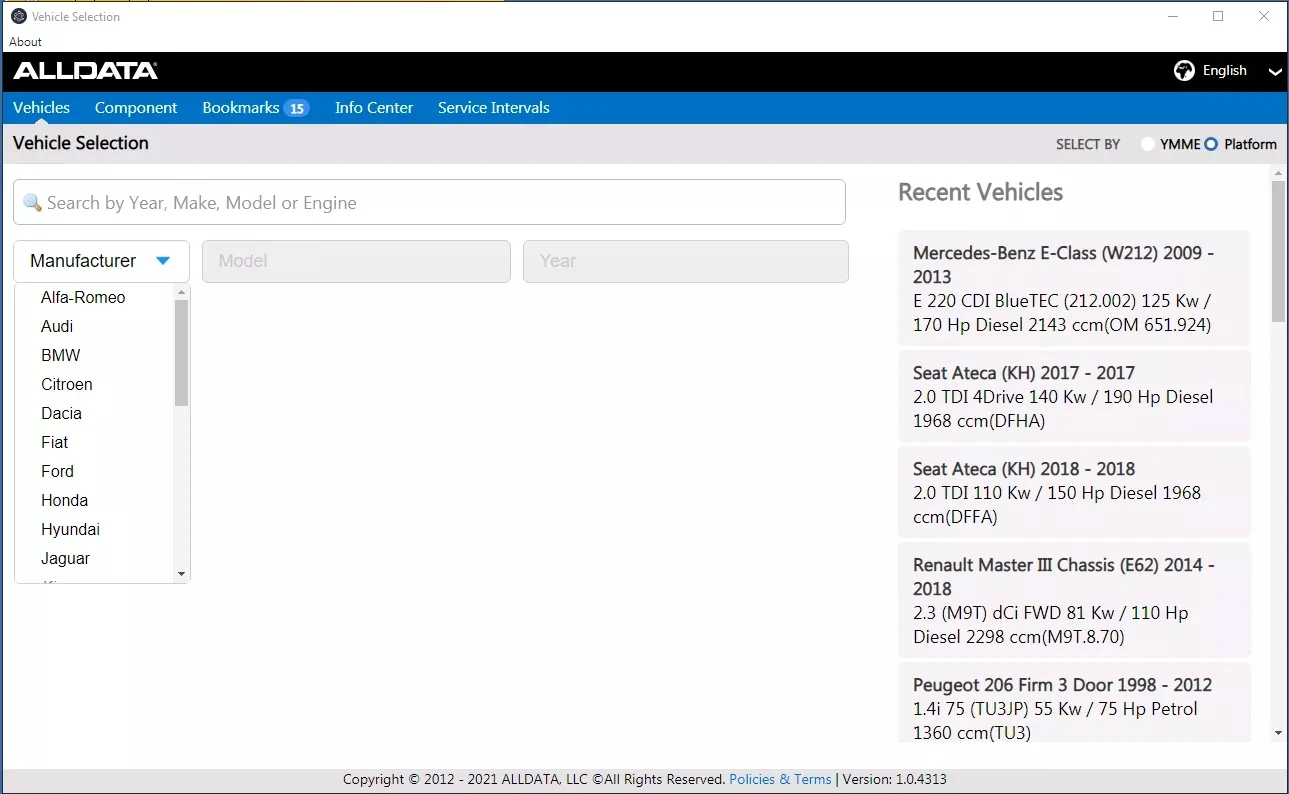
Task: Open the Info Center tab
Action: tap(374, 108)
